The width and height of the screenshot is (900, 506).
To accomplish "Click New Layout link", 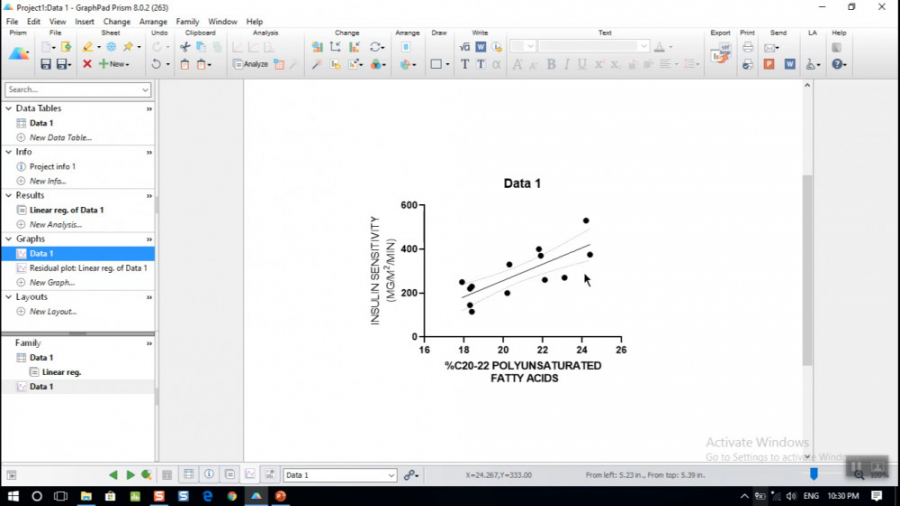I will (x=53, y=312).
